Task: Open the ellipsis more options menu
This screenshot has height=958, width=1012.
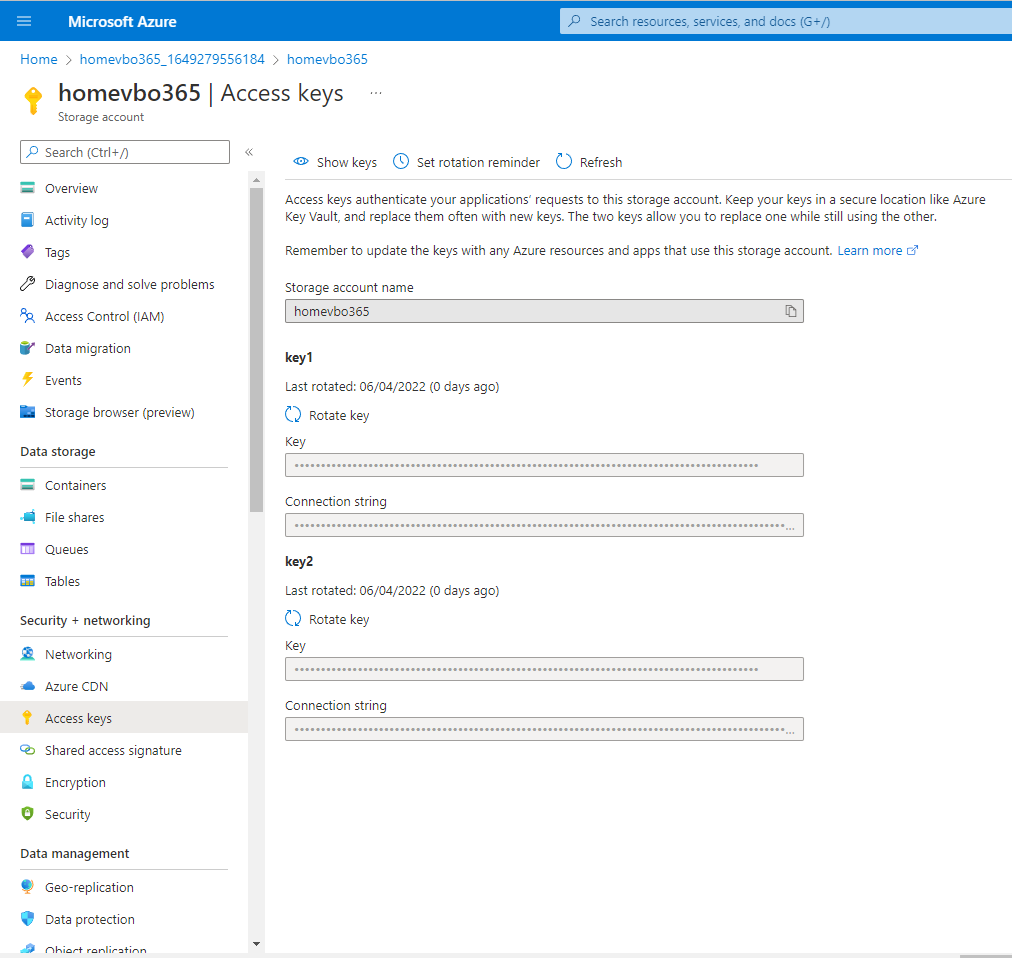Action: (x=376, y=93)
